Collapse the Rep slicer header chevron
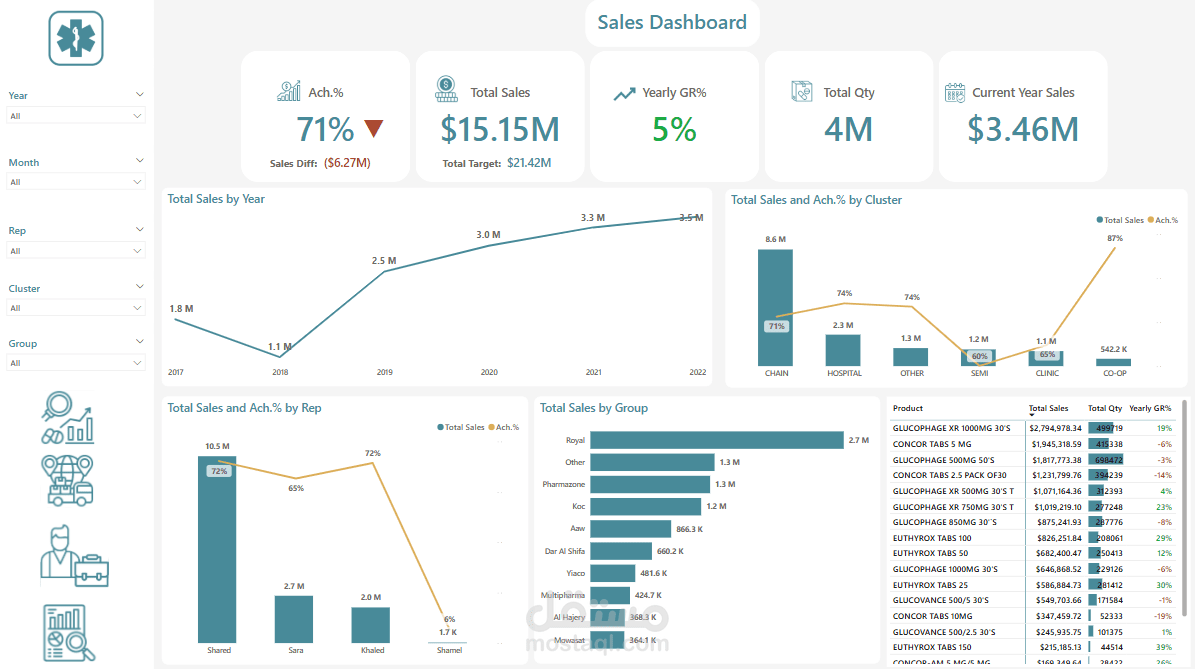Image resolution: width=1195 pixels, height=669 pixels. 139,229
